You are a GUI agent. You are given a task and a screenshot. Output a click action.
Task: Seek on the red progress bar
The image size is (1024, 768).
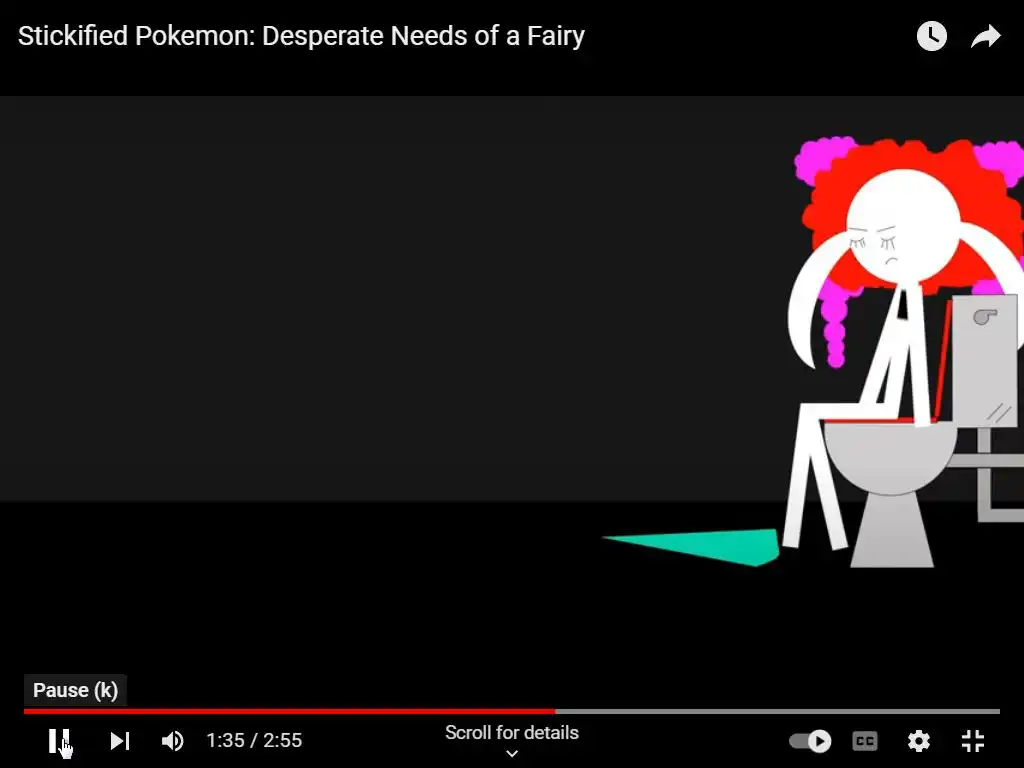pos(512,711)
